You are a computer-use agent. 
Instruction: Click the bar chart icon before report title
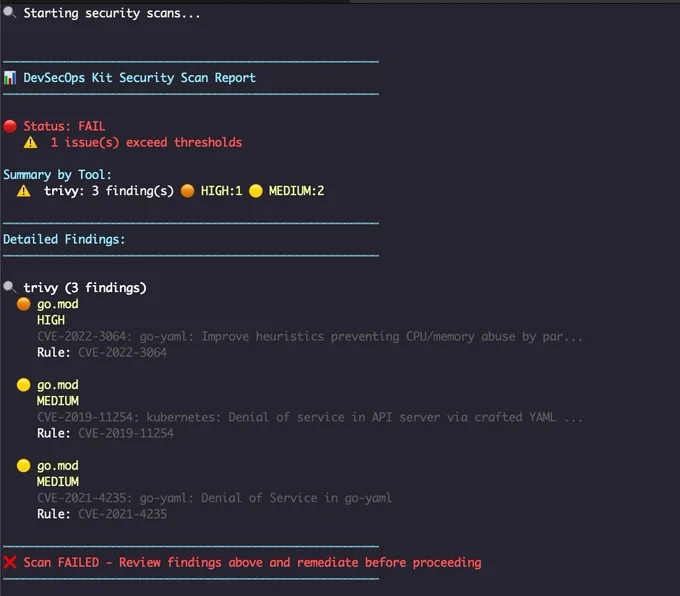pyautogui.click(x=10, y=78)
